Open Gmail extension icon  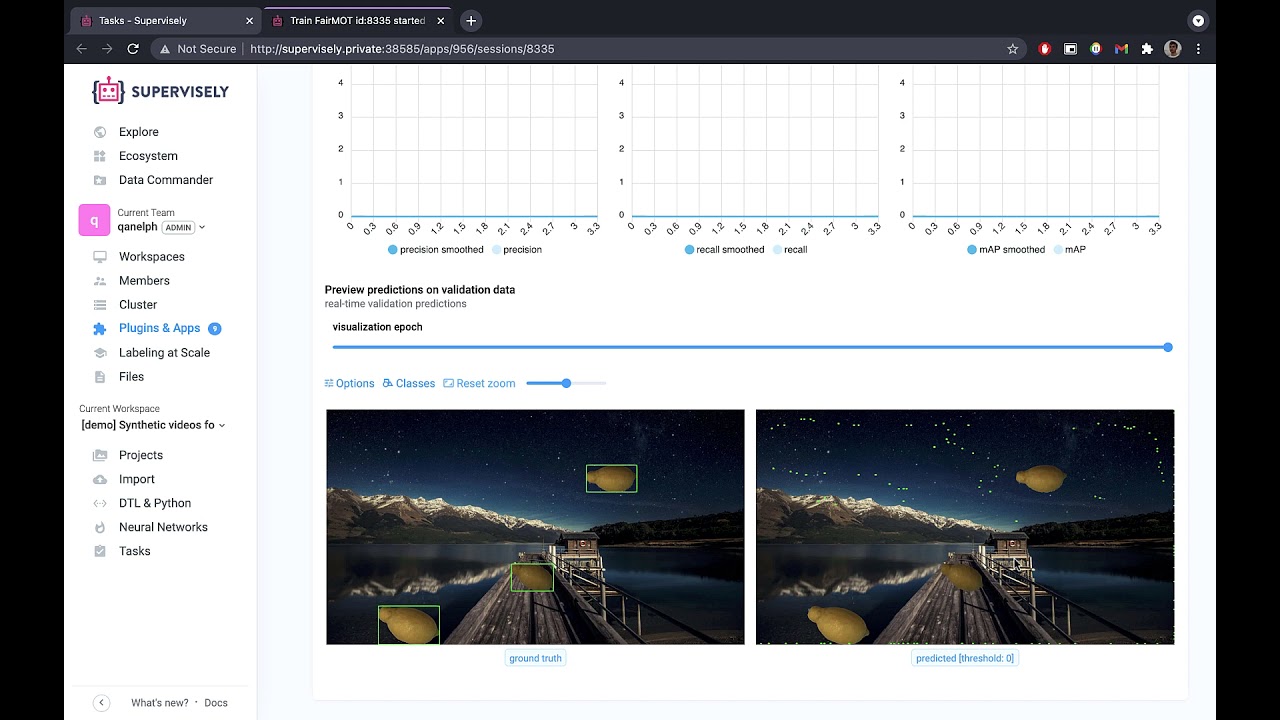point(1121,48)
